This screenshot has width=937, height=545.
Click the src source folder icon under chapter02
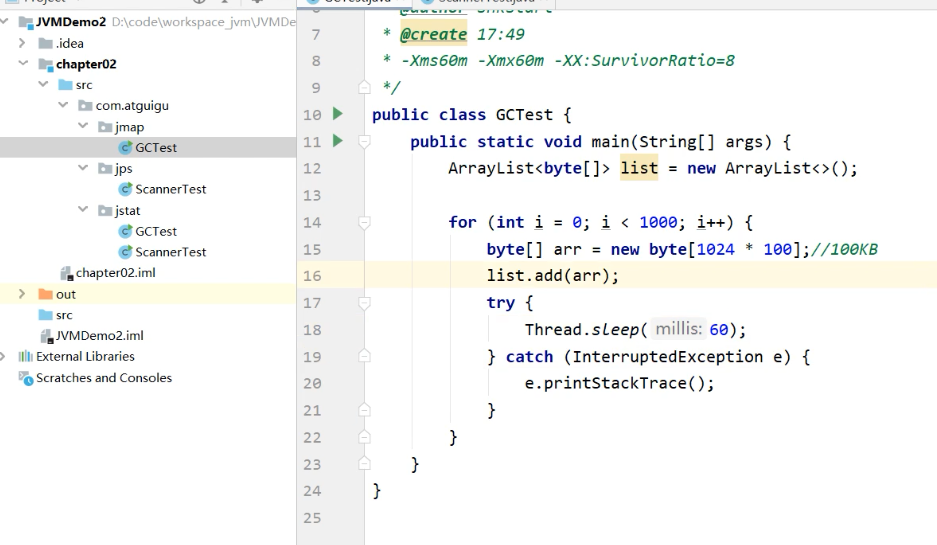(x=65, y=85)
